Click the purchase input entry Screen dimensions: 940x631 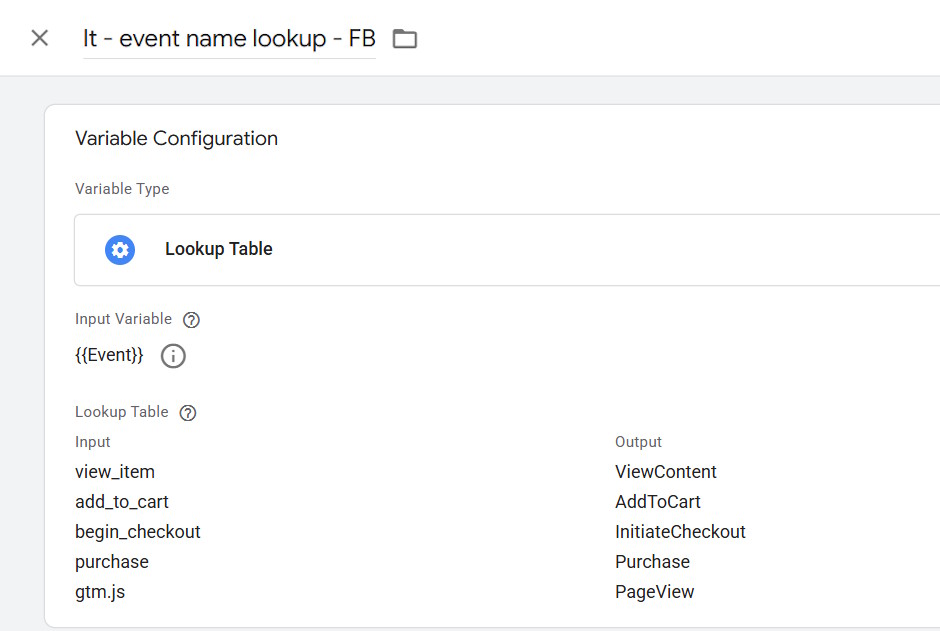112,563
